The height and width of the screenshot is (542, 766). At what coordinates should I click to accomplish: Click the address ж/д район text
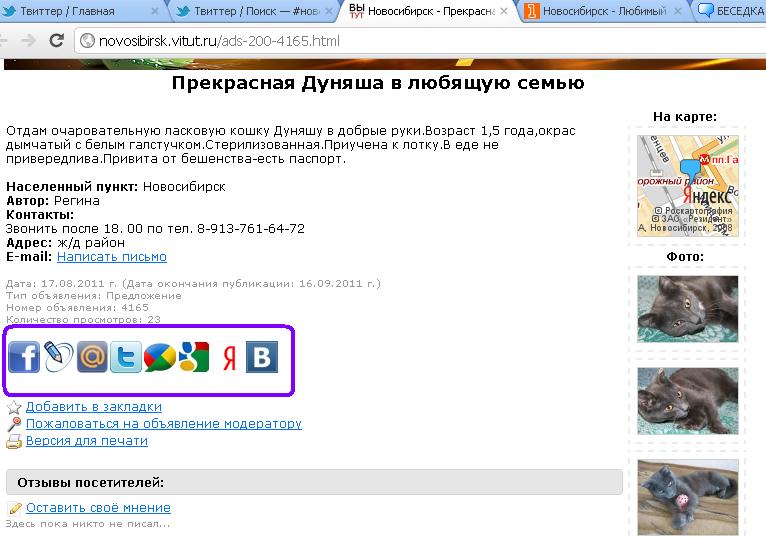pyautogui.click(x=91, y=242)
